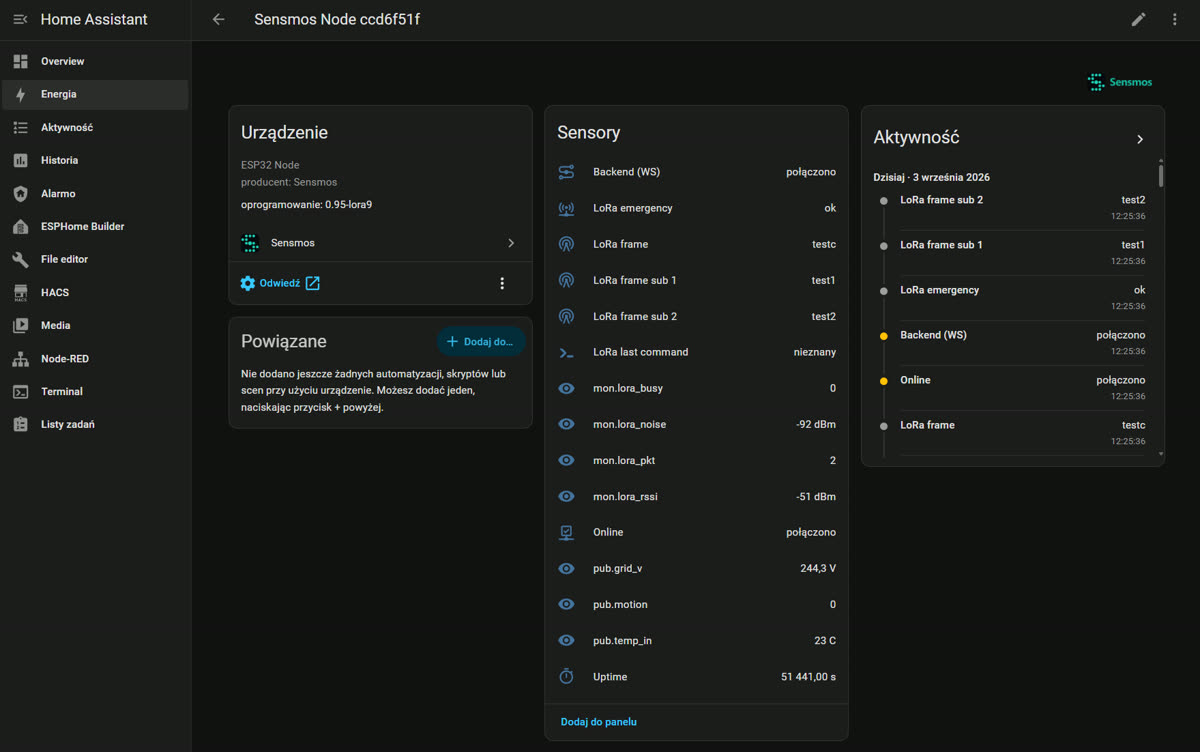Open Historia in the sidebar

95,161
